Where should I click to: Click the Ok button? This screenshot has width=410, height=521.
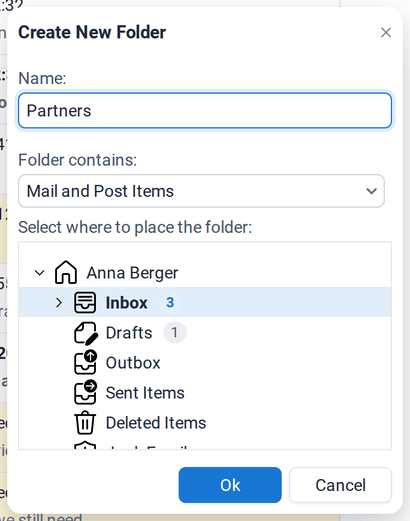230,485
